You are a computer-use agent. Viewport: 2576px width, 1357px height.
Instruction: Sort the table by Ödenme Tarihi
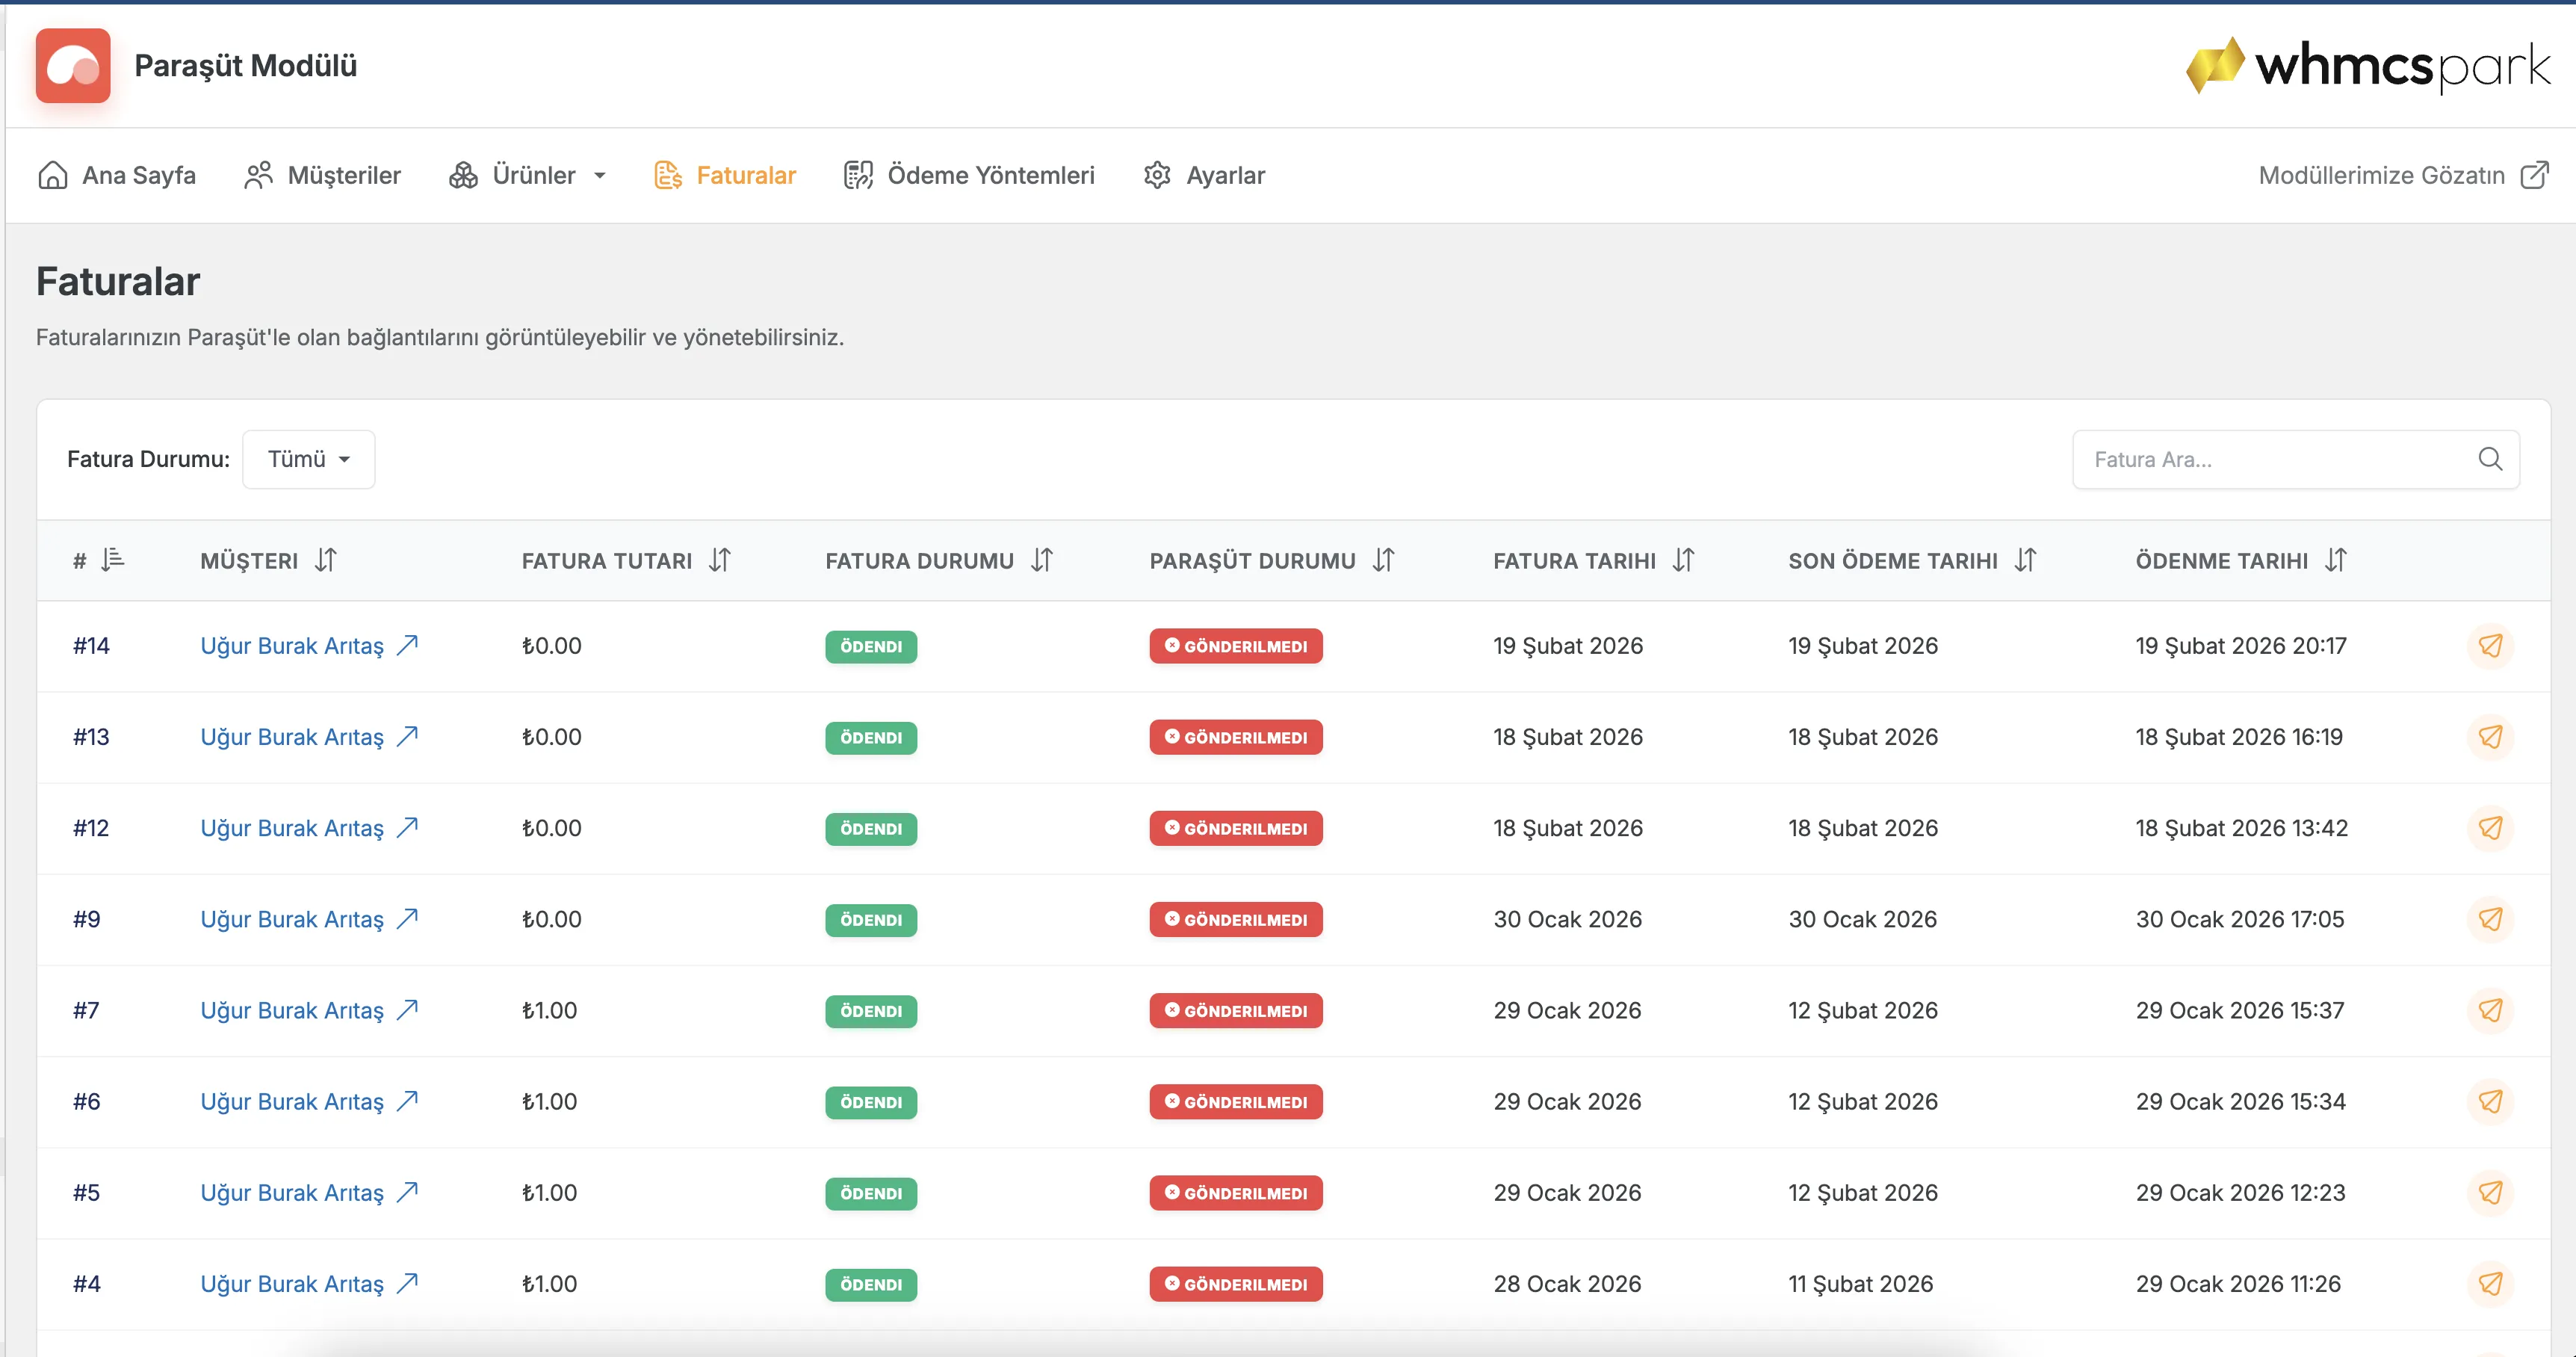[2335, 560]
